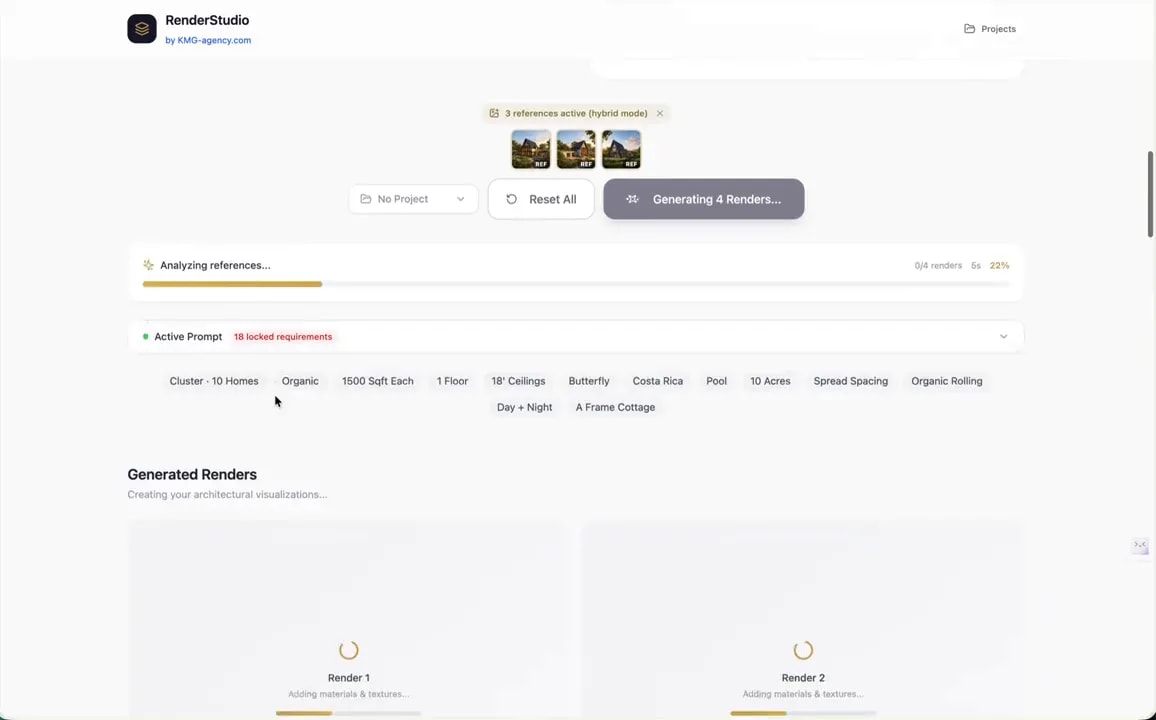Screen dimensions: 1156x720
Task: Select the Organic tag
Action: pyautogui.click(x=300, y=381)
